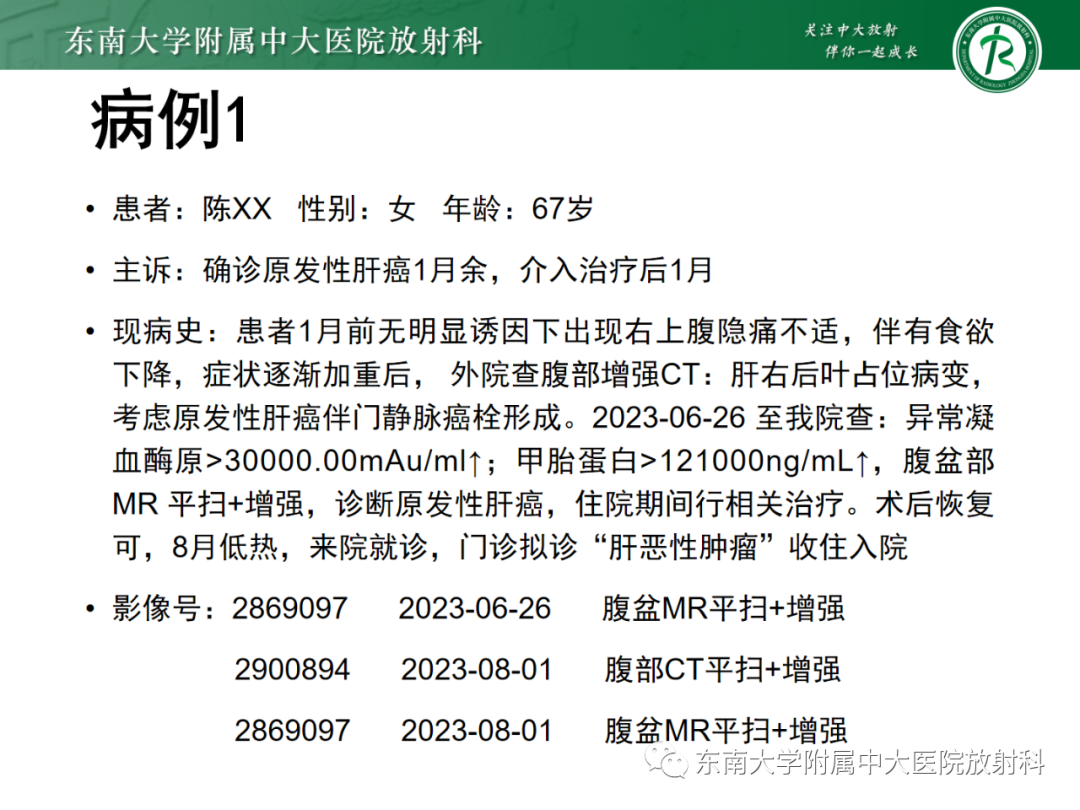Click the text 门静脉癌栓形成

[x=457, y=417]
